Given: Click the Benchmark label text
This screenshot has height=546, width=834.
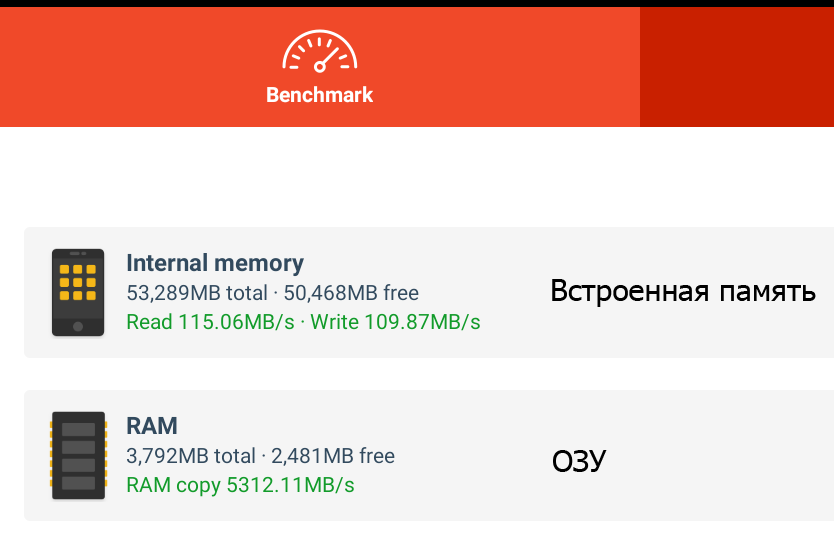Looking at the screenshot, I should (x=320, y=95).
